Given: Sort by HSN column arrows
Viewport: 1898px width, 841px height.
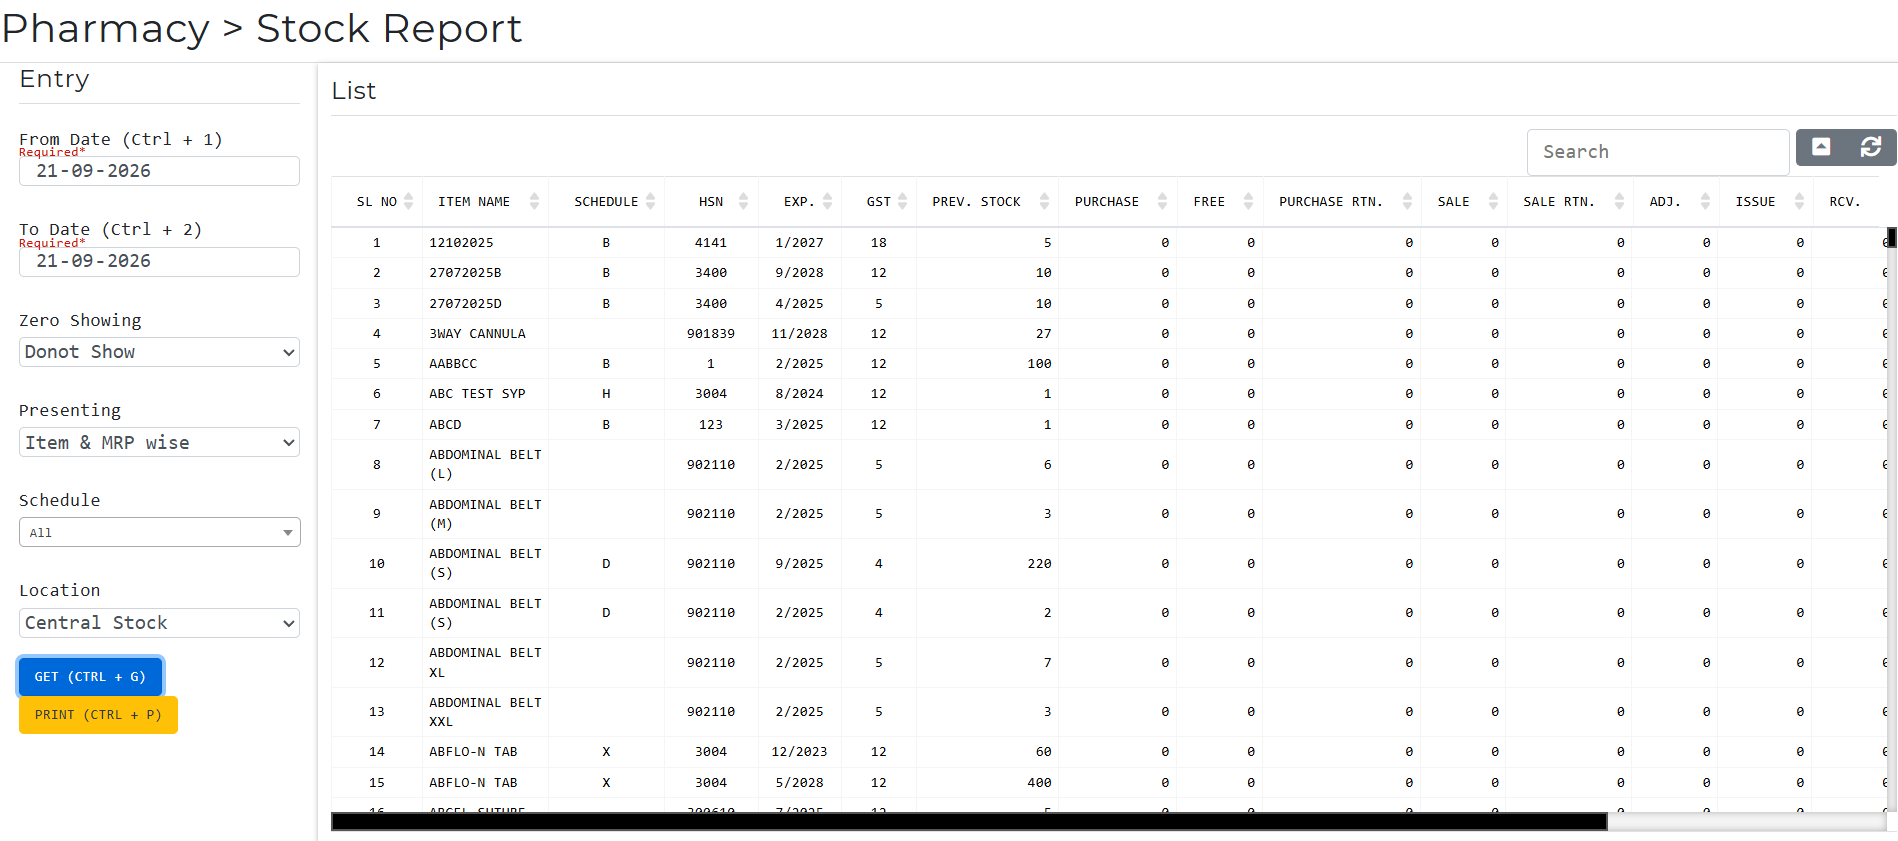Looking at the screenshot, I should pyautogui.click(x=743, y=201).
